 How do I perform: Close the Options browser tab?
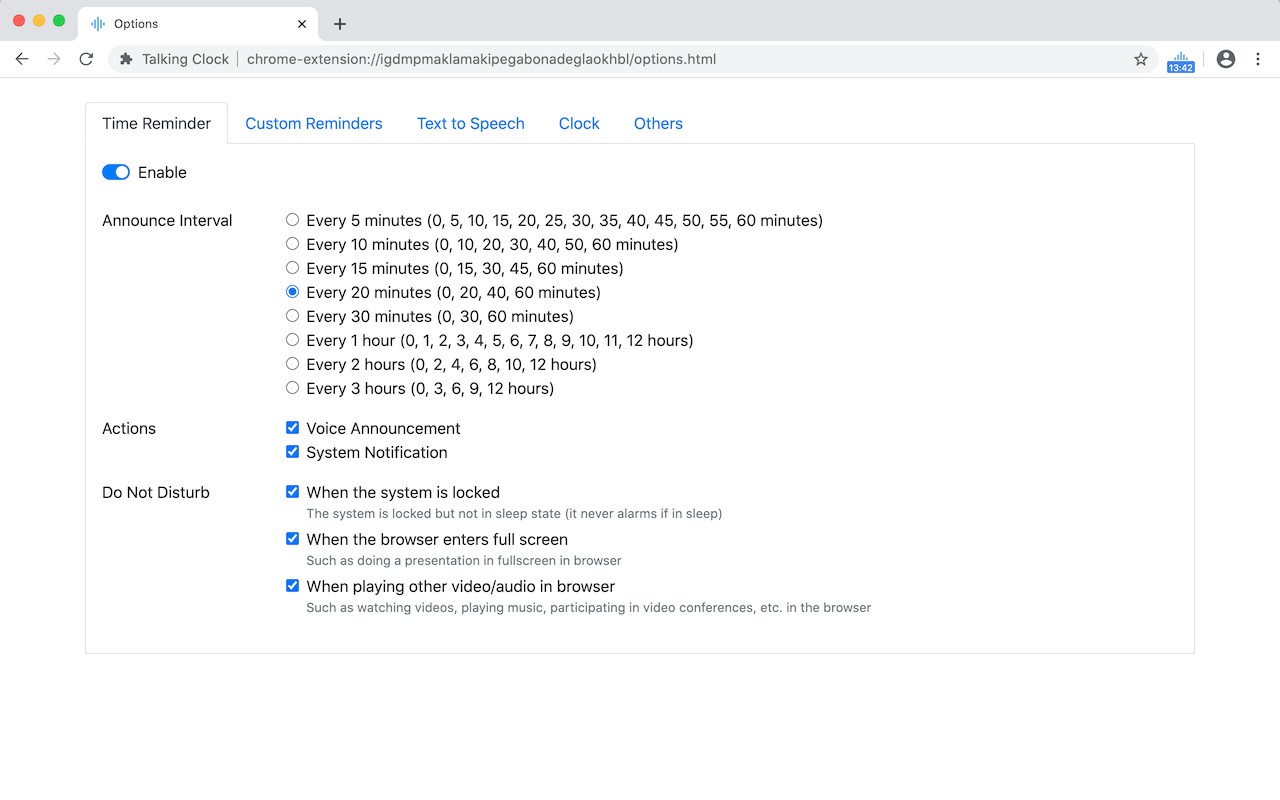point(302,24)
